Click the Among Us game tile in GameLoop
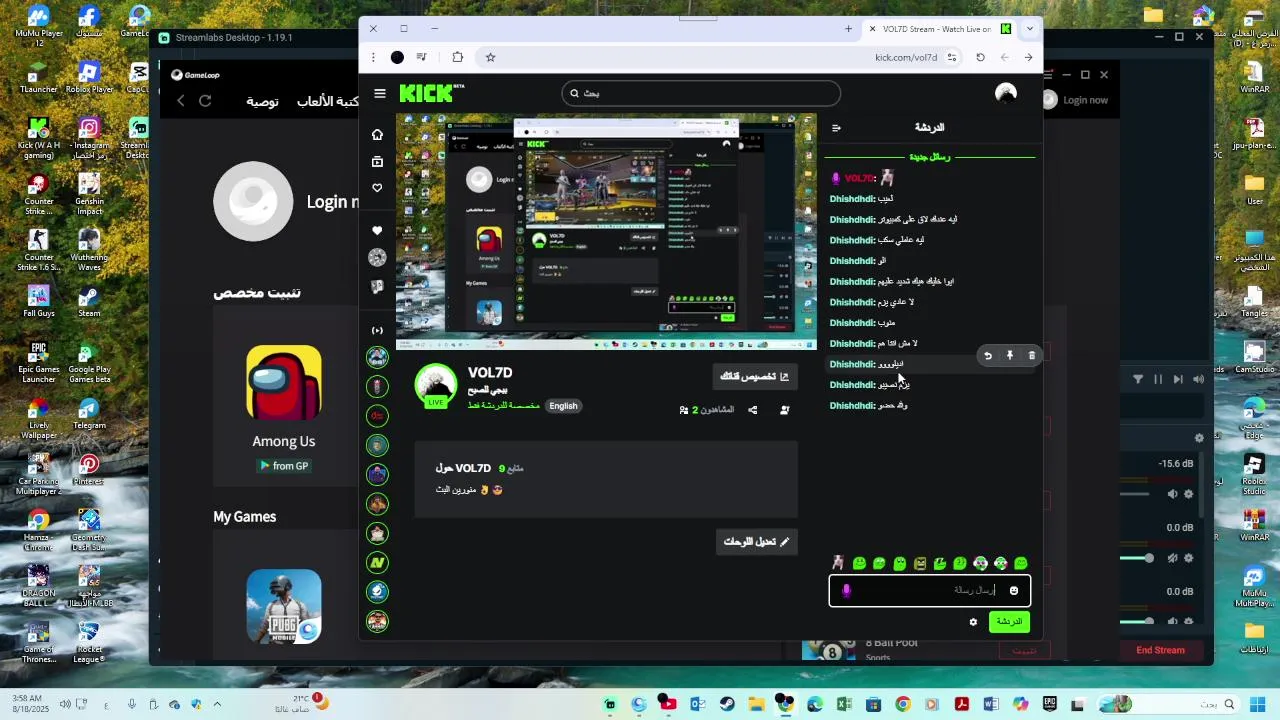 pos(284,397)
